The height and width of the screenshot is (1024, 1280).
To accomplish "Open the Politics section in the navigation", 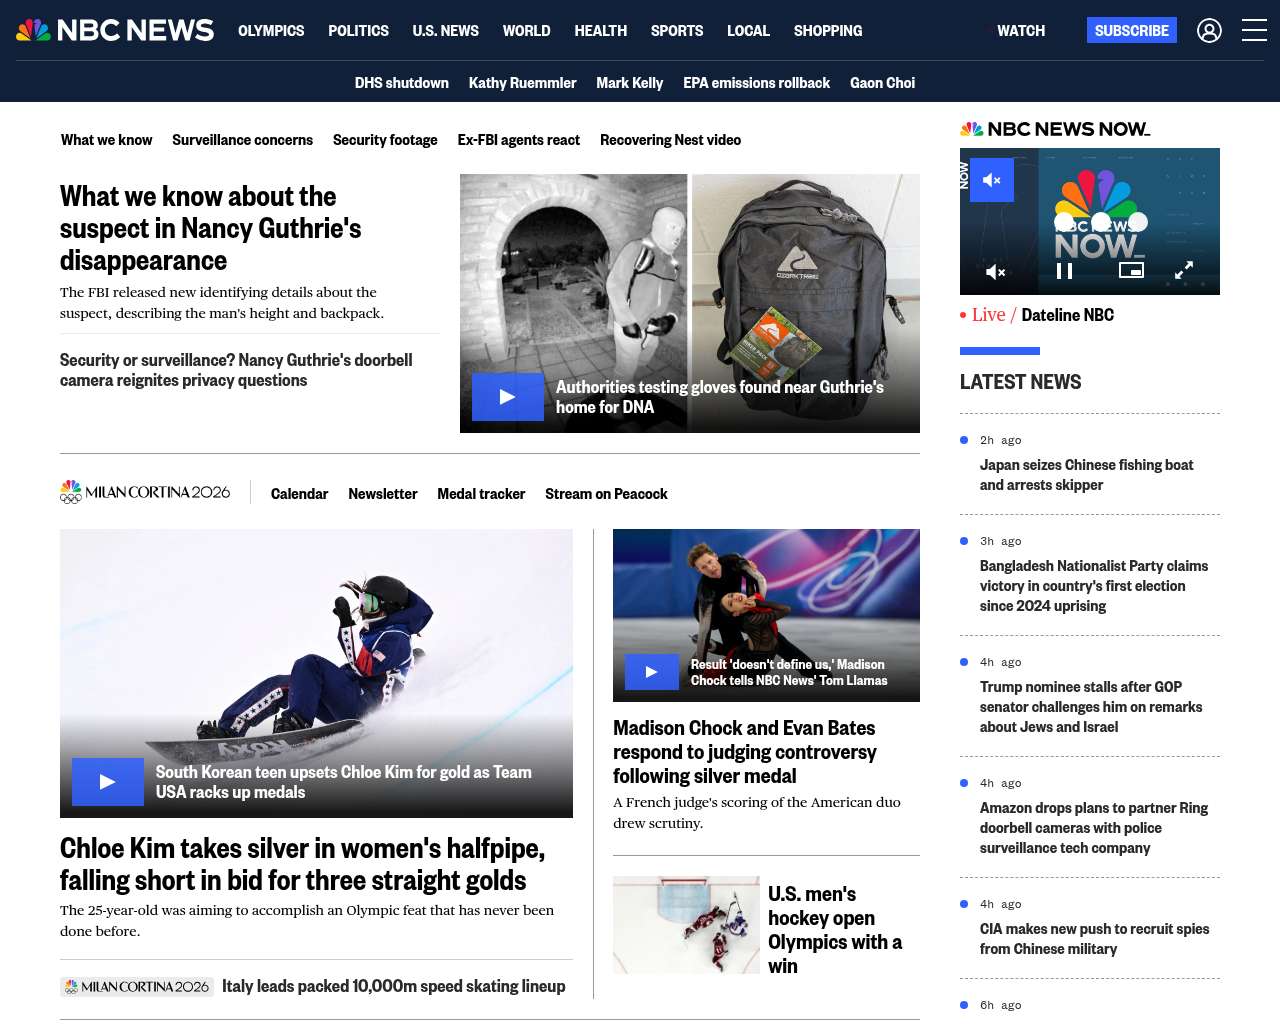I will [358, 31].
